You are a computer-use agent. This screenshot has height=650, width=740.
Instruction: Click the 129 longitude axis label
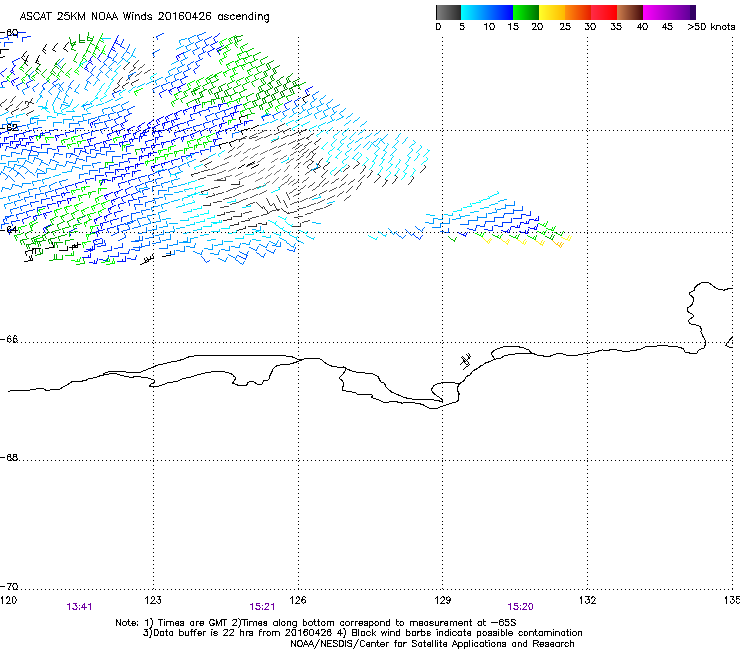(x=443, y=600)
